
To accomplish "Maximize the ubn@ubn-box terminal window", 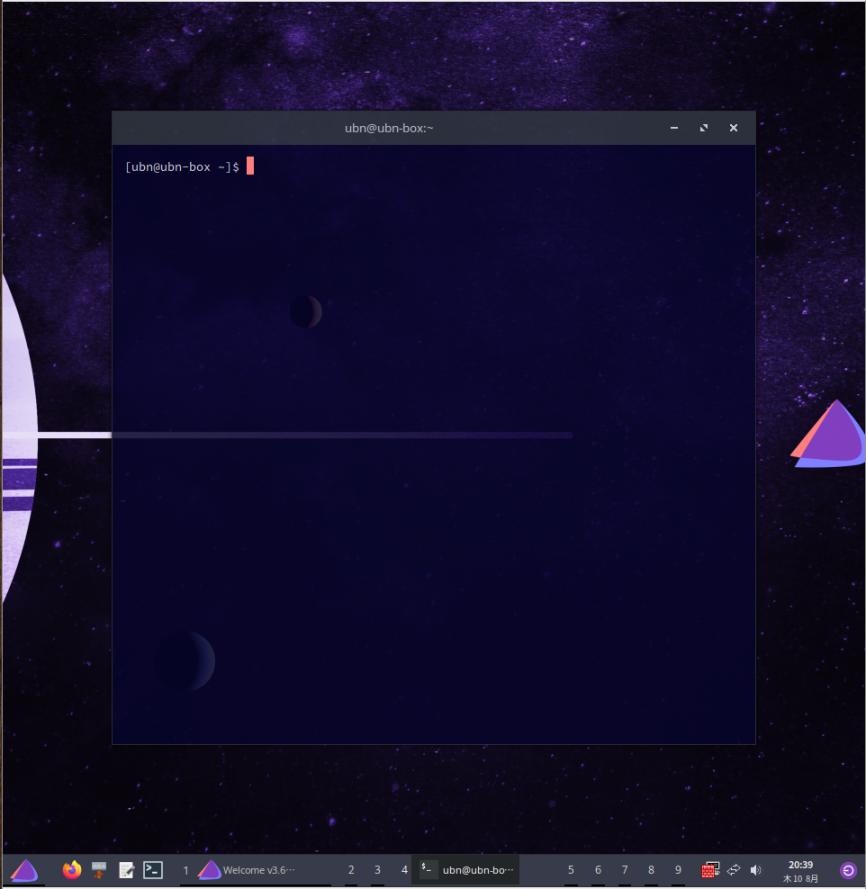I will (704, 128).
